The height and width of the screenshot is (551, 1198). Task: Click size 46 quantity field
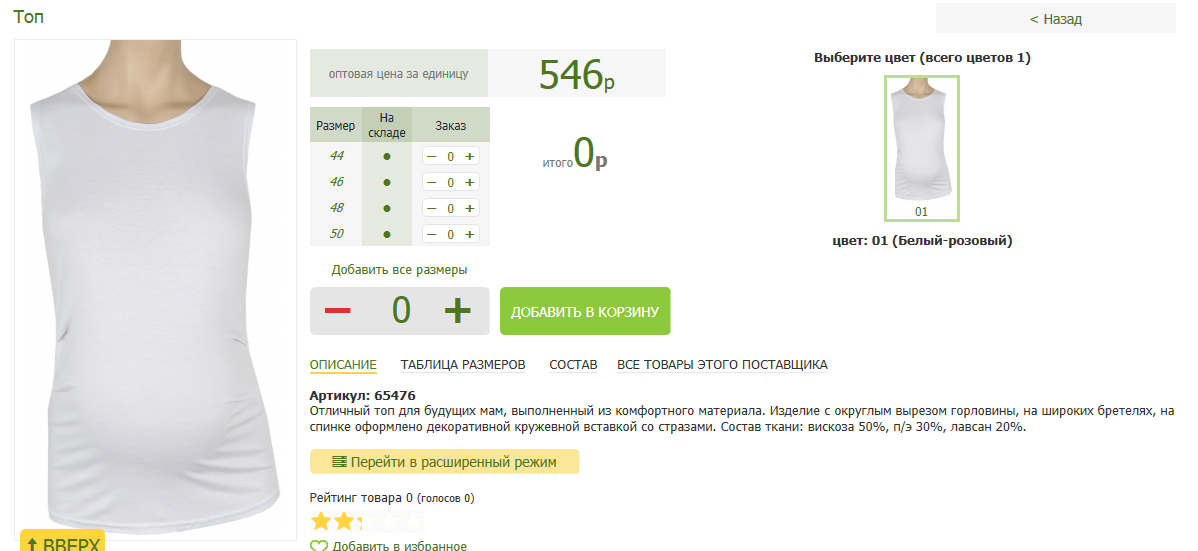(451, 182)
